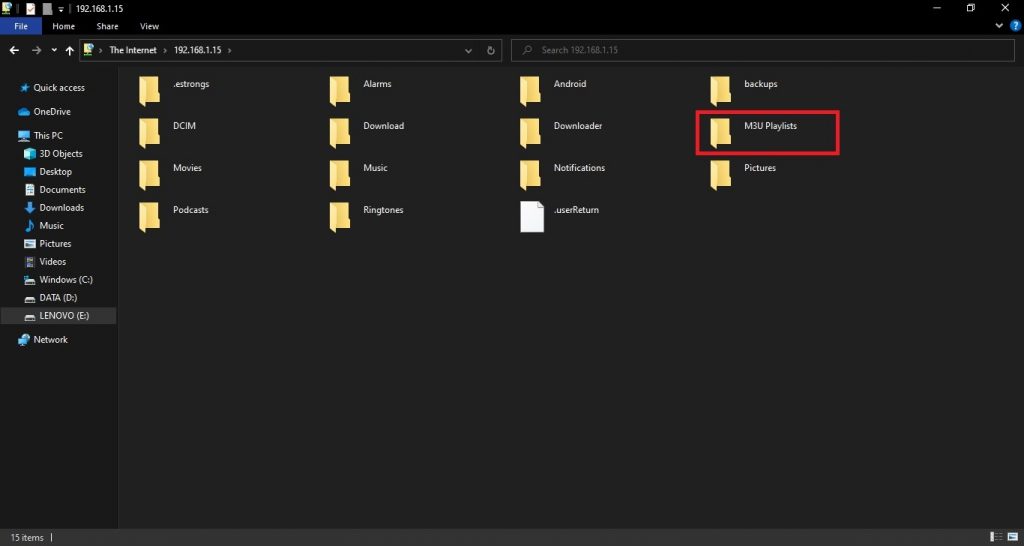The width and height of the screenshot is (1024, 546).
Task: Click The Internet breadcrumb in address bar
Action: [x=133, y=50]
